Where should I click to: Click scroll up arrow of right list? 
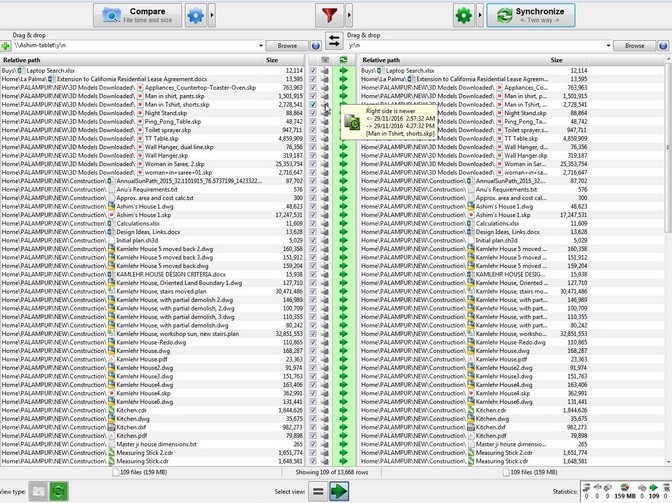tap(668, 61)
